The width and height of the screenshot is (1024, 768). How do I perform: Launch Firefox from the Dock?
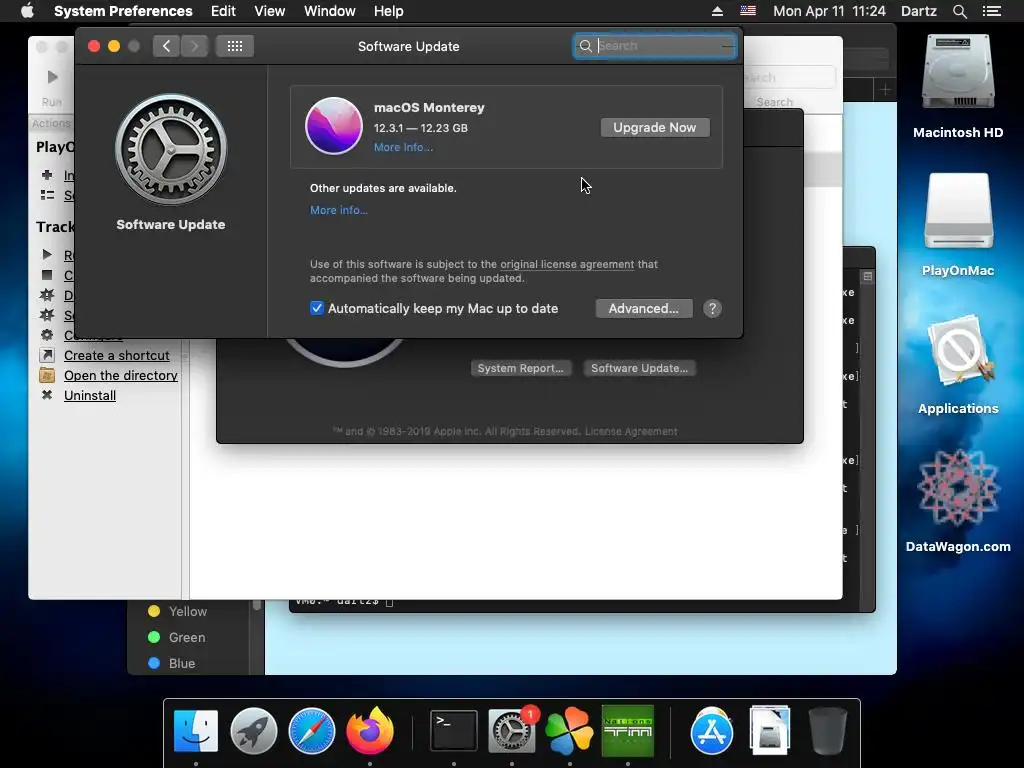pos(370,730)
